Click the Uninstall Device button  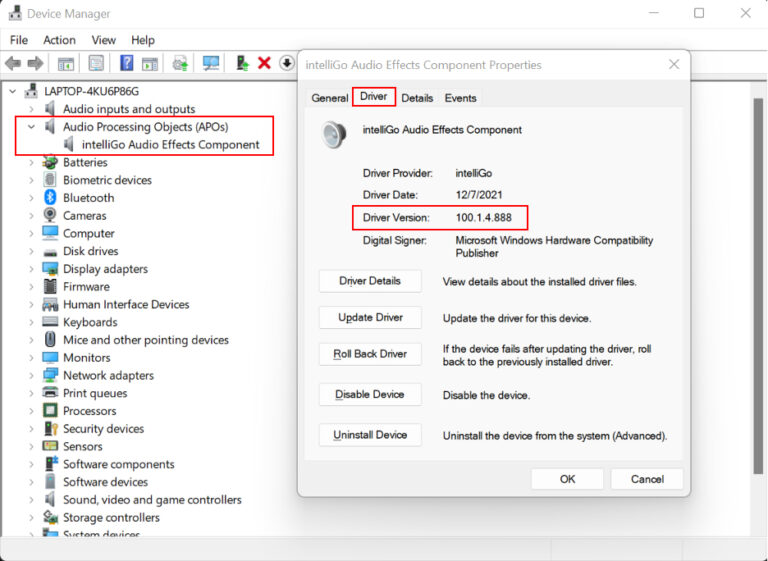[x=370, y=435]
